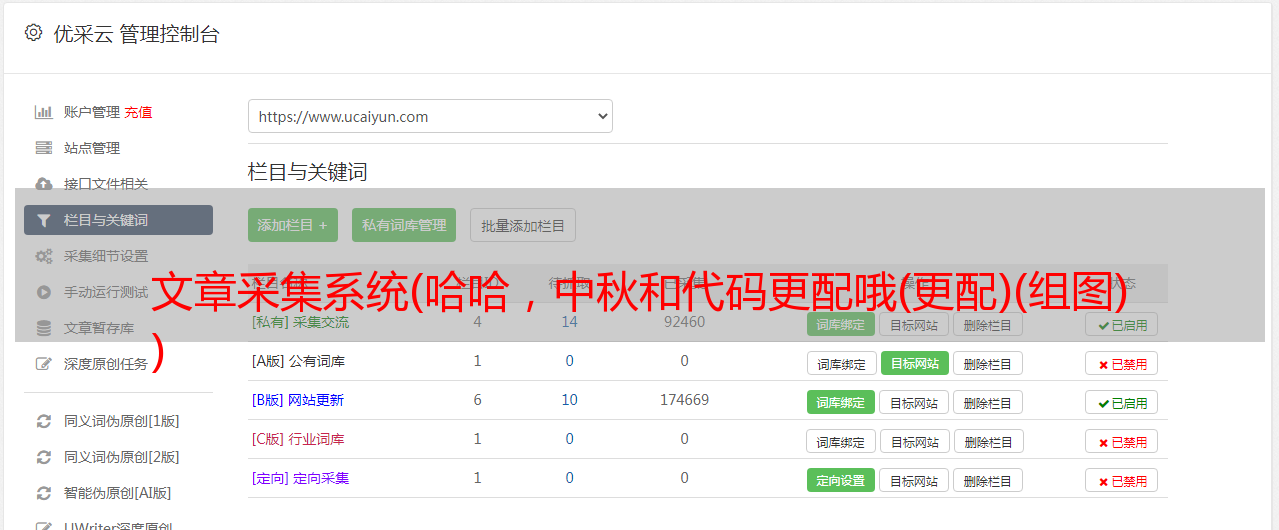
Task: Click the refresh icon for 同义词伪原创[2版]
Action: click(44, 457)
